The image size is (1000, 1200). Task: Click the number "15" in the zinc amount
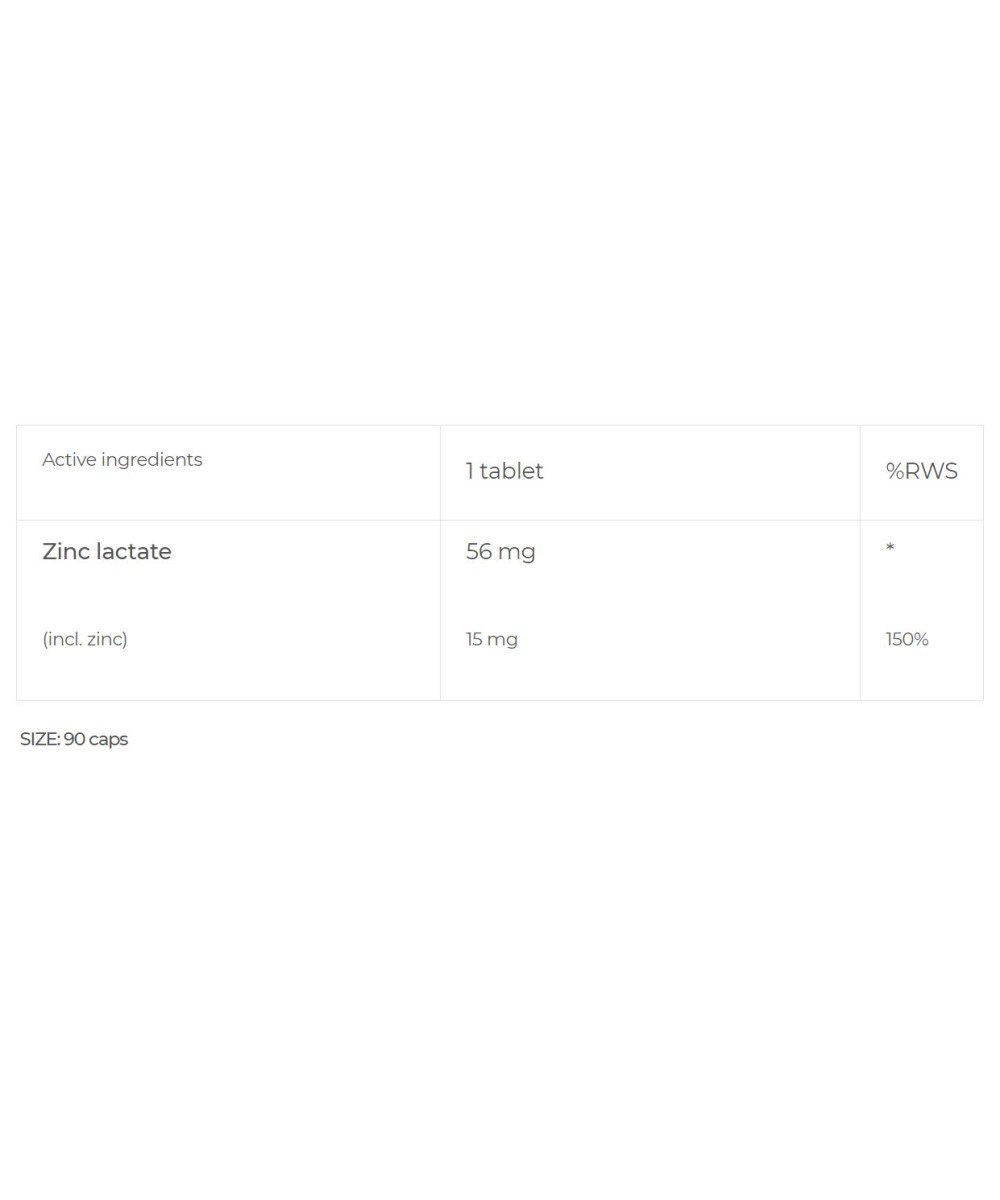[474, 639]
